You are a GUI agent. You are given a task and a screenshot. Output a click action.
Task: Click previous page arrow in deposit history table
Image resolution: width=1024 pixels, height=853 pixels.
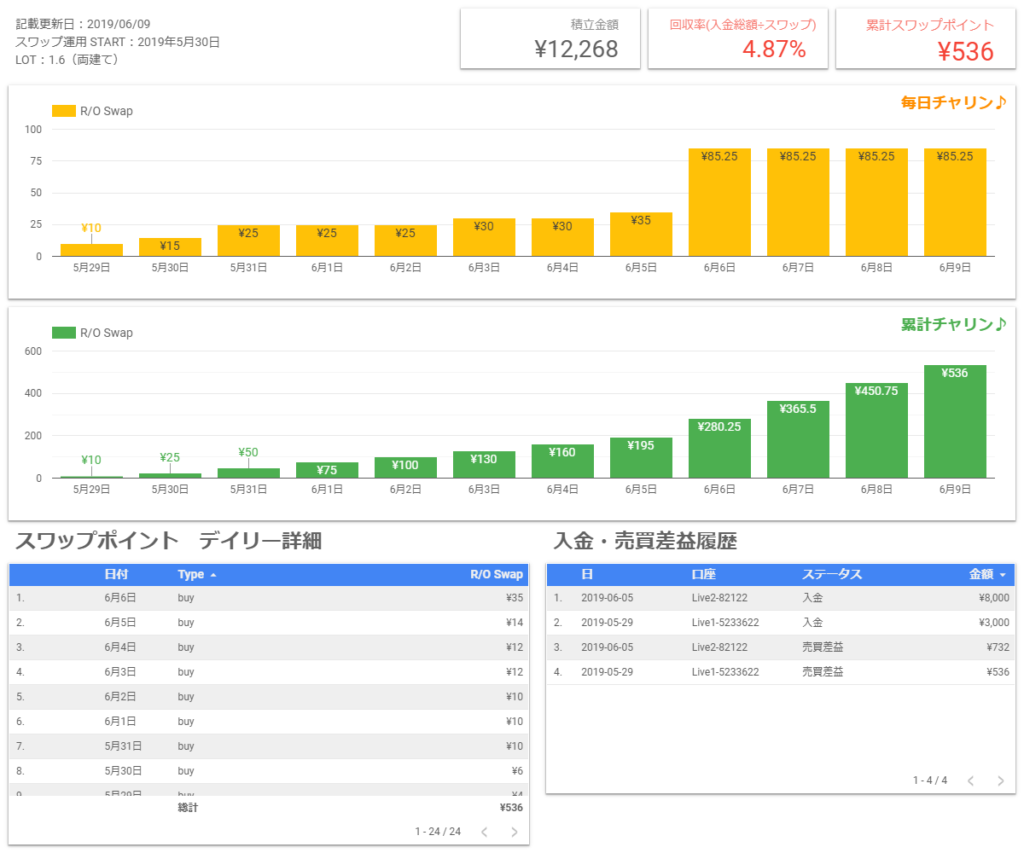pos(970,780)
